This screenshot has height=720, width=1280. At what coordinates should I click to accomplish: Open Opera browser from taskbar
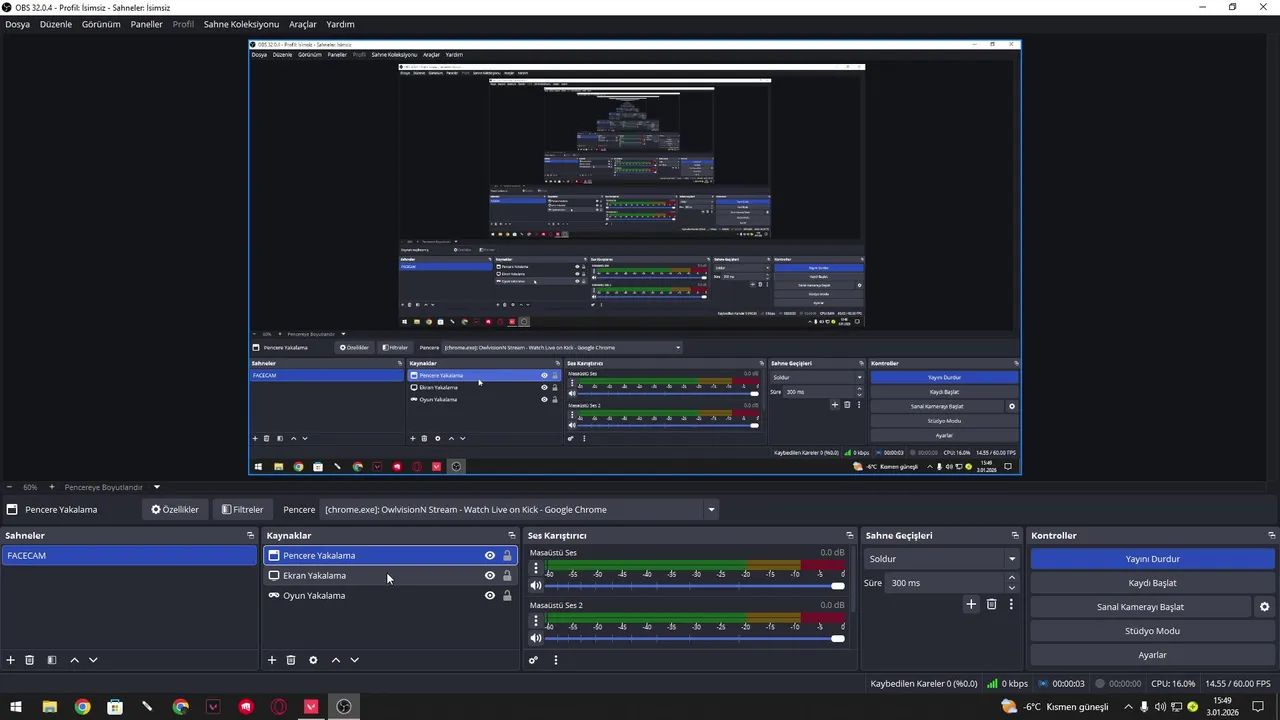[279, 707]
